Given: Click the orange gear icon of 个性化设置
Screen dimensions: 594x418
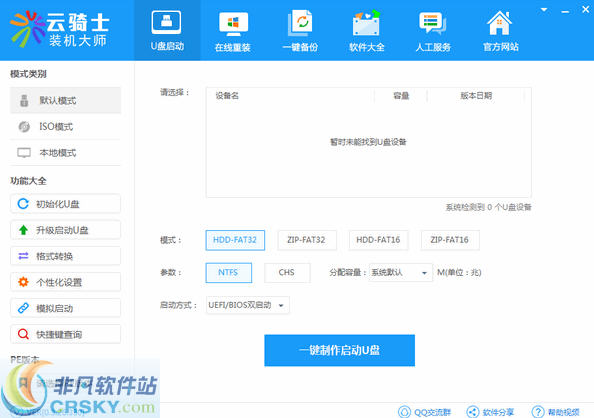Looking at the screenshot, I should pos(23,282).
